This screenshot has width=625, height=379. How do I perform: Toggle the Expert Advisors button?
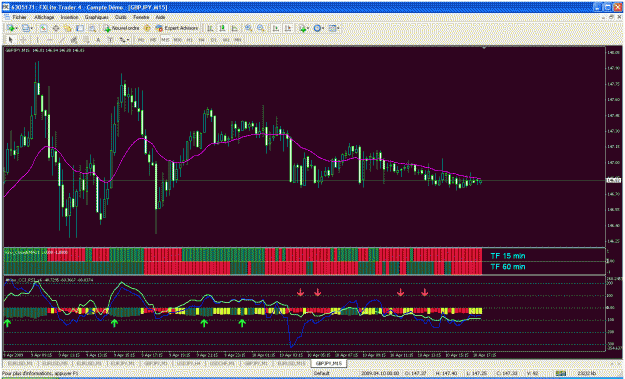[x=177, y=28]
